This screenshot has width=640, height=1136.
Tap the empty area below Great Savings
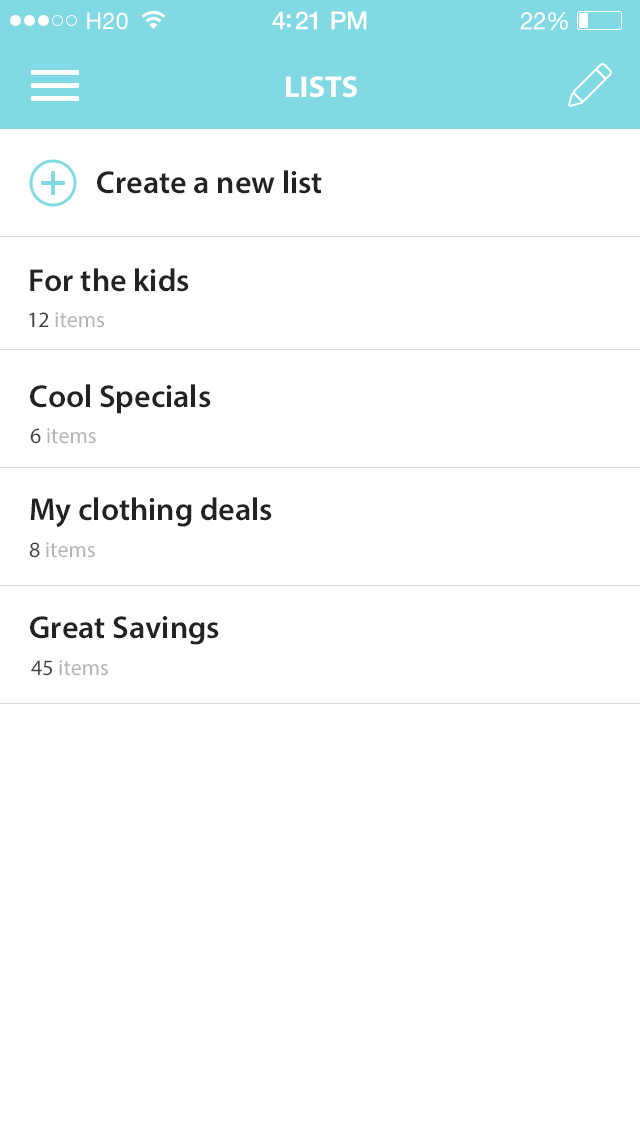tap(320, 900)
